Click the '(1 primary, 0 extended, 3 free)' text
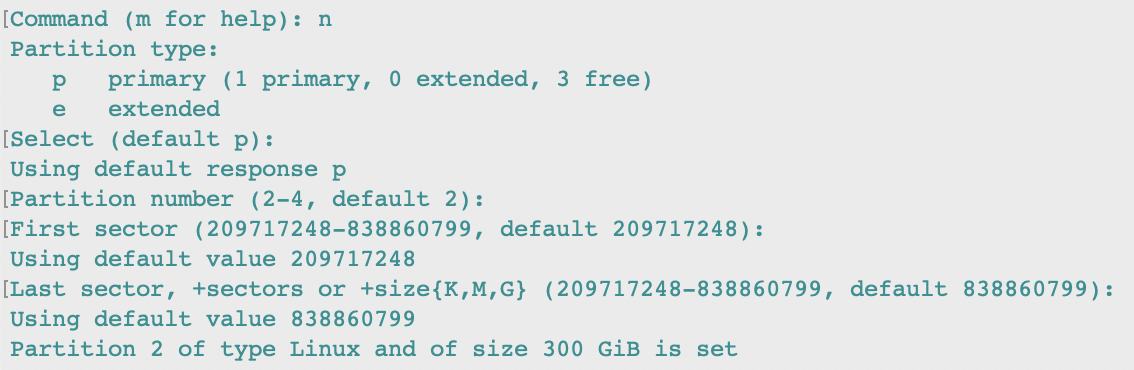The width and height of the screenshot is (1134, 370). pos(437,79)
